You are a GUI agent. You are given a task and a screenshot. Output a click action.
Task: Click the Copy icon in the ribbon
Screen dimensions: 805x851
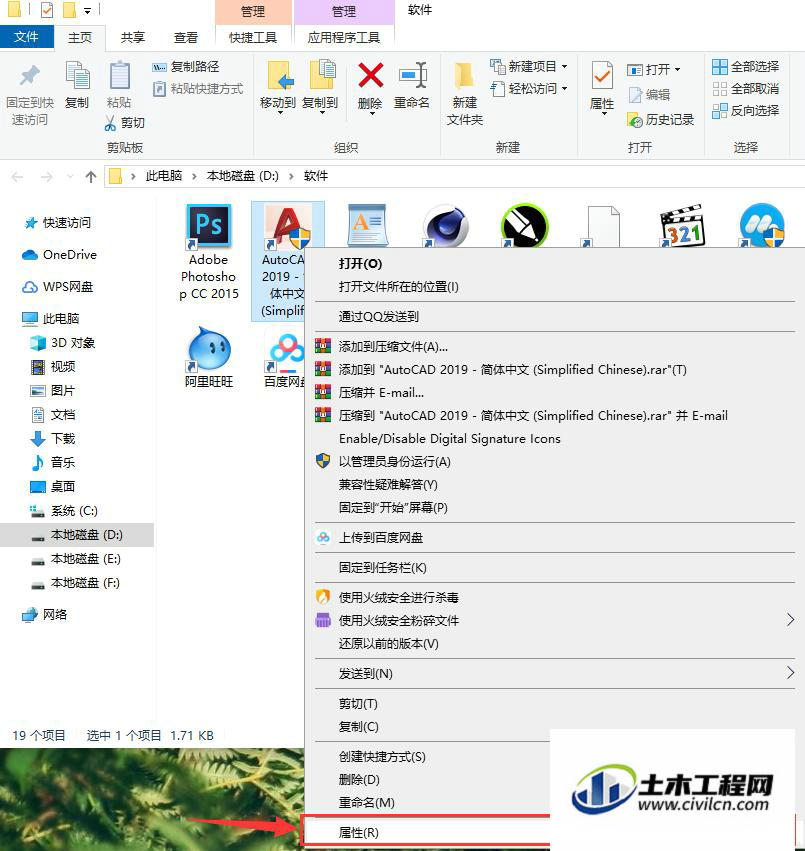77,76
